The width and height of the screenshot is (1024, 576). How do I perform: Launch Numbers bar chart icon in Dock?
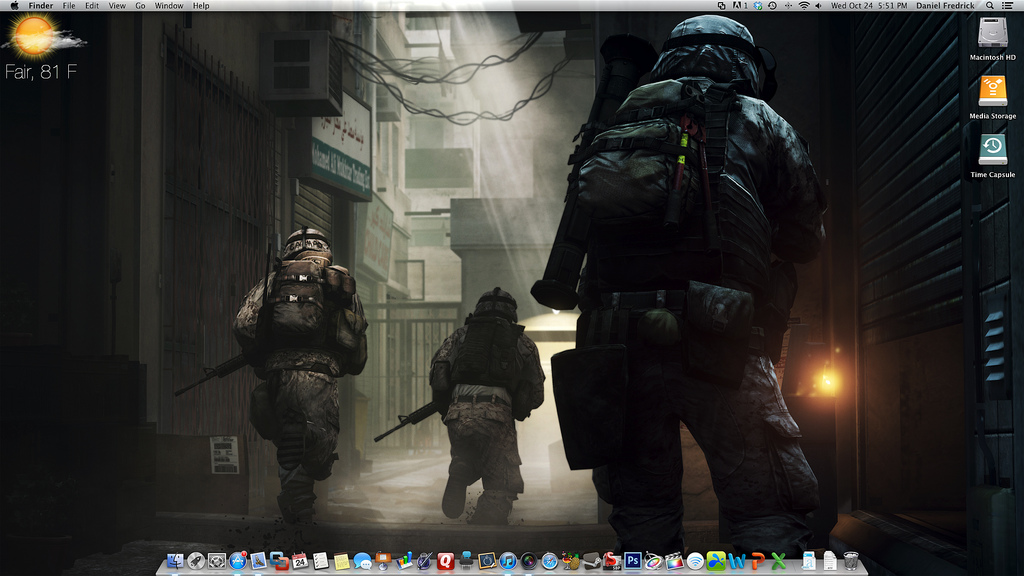coord(404,560)
